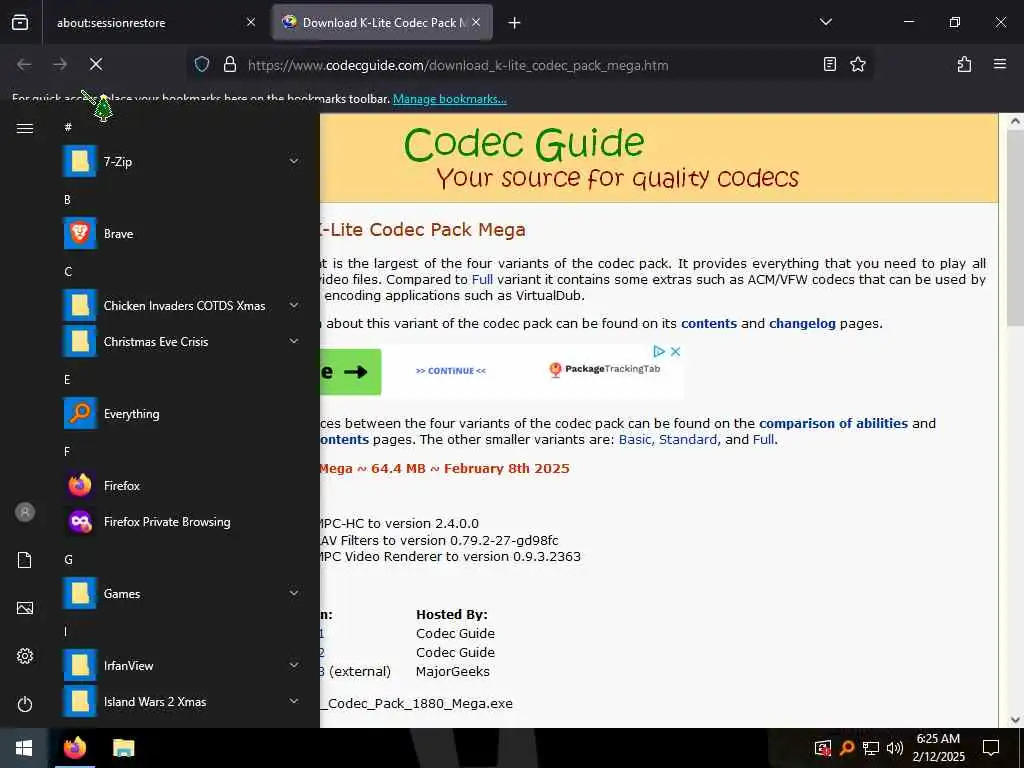1024x768 pixels.
Task: Open Firefox list all tabs dropdown
Action: tap(825, 22)
